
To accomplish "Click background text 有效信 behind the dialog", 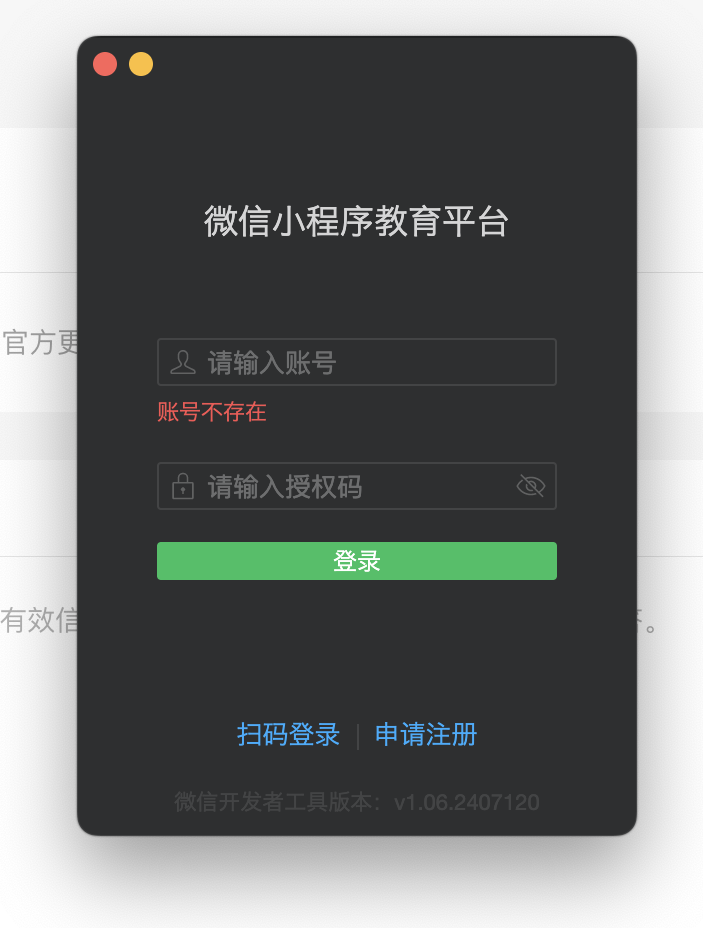I will (39, 620).
